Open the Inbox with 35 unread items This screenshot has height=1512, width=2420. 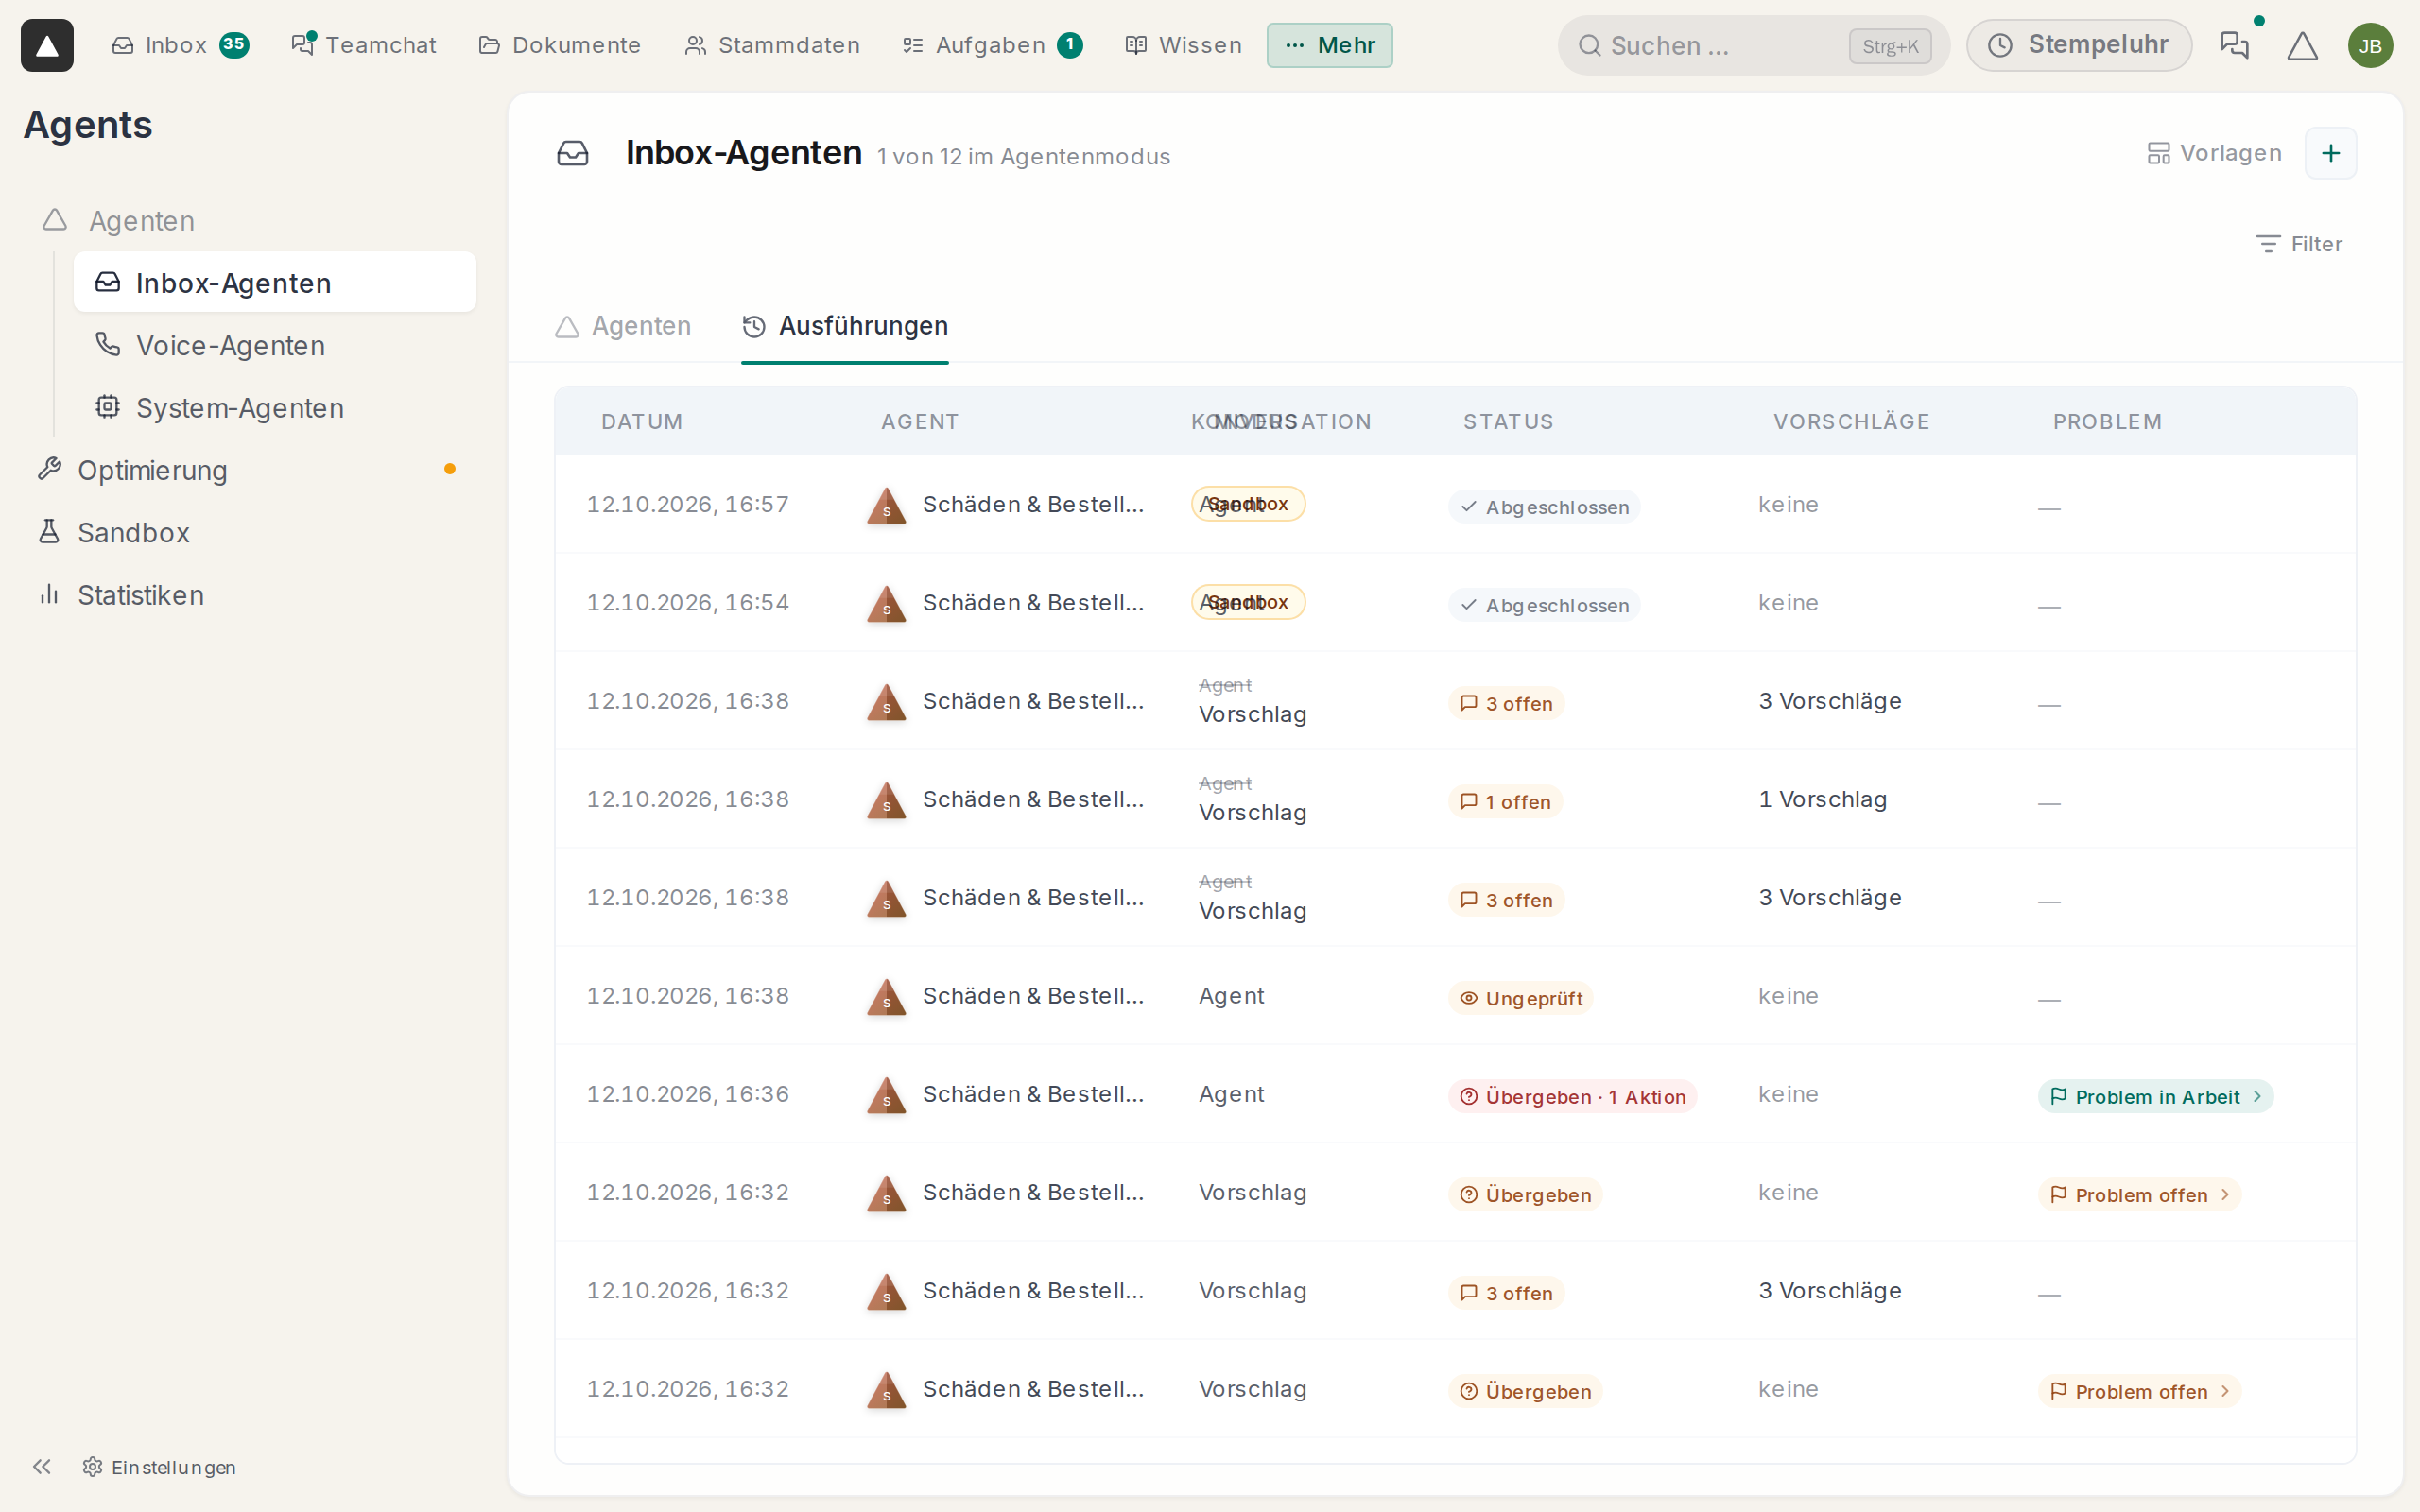[x=180, y=45]
